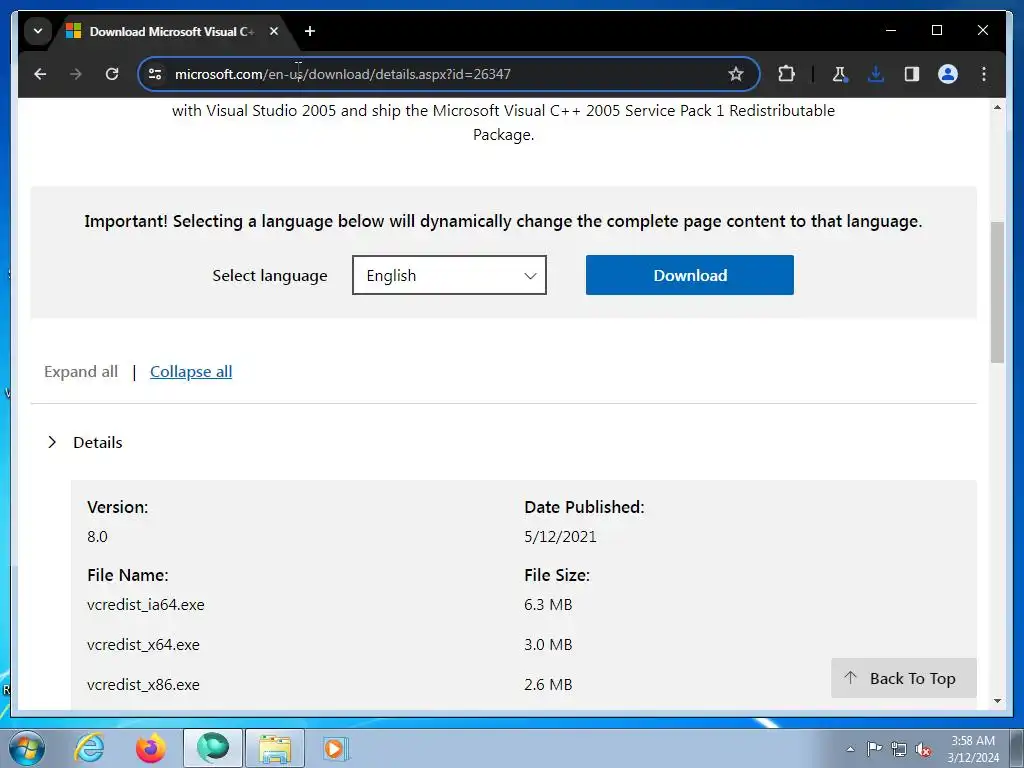Viewport: 1024px width, 768px height.
Task: Launch Internet Explorer from taskbar
Action: [89, 748]
